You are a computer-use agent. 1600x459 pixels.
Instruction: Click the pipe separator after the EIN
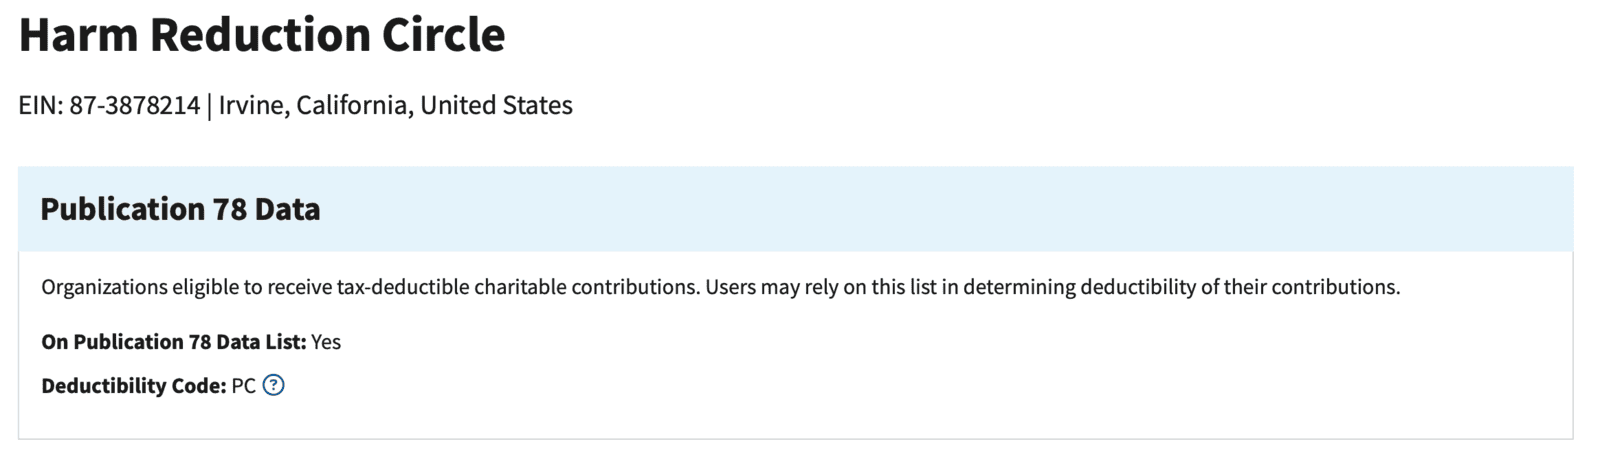point(209,105)
